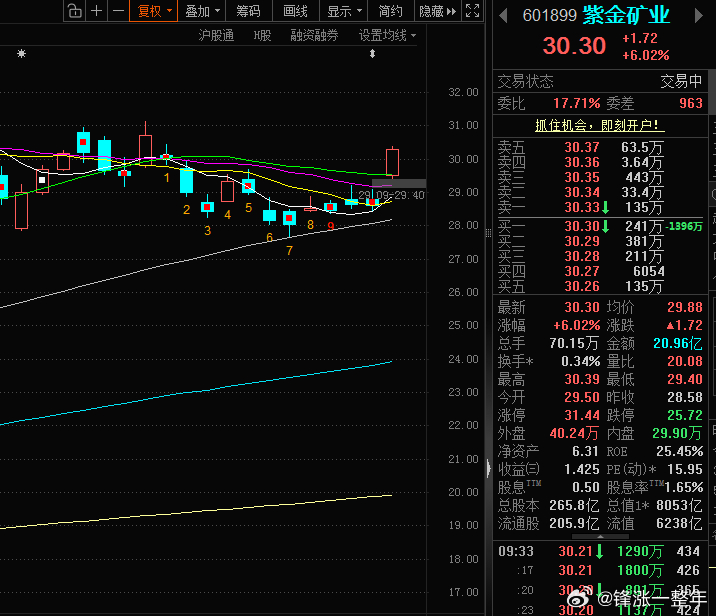Click the collapse handle beside 收益 row

(x=489, y=469)
